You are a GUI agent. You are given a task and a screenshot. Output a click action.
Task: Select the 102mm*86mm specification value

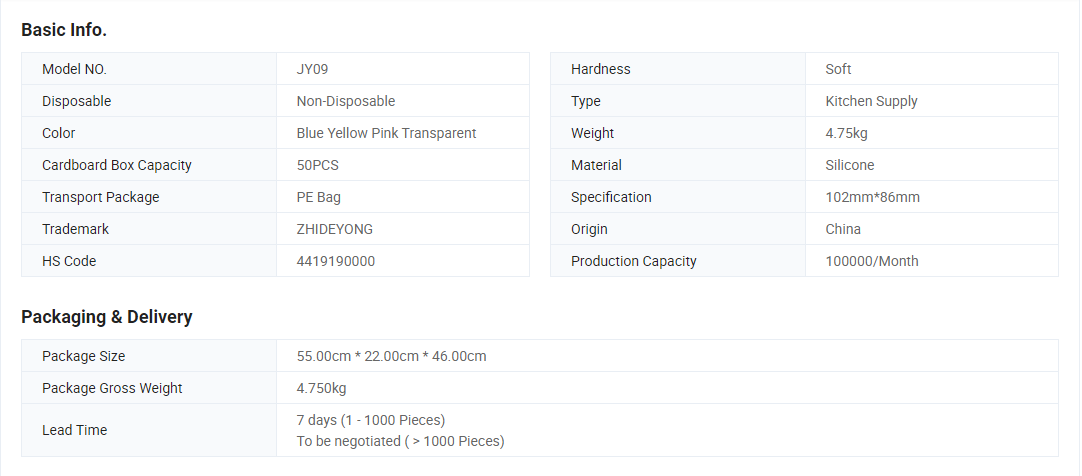click(x=872, y=197)
